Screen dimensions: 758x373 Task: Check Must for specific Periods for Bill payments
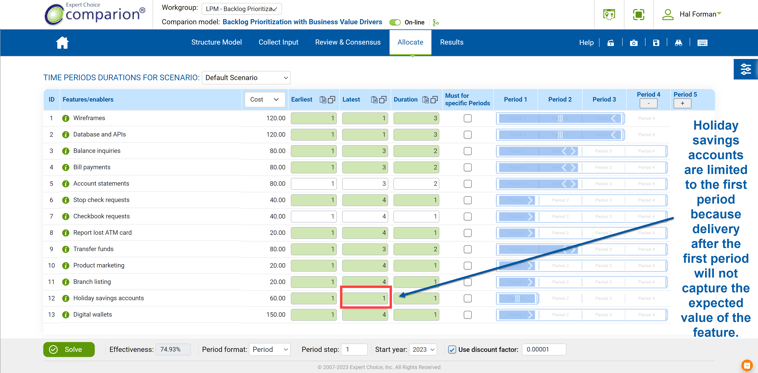tap(467, 167)
